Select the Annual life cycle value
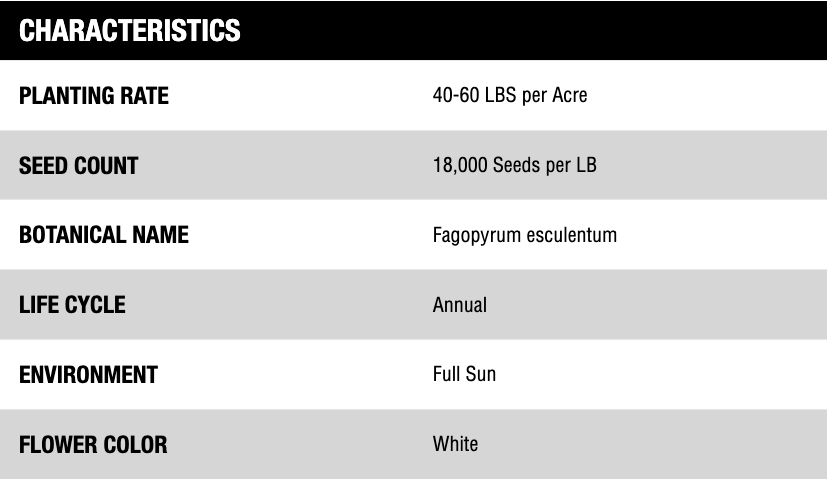This screenshot has height=482, width=828. 459,305
